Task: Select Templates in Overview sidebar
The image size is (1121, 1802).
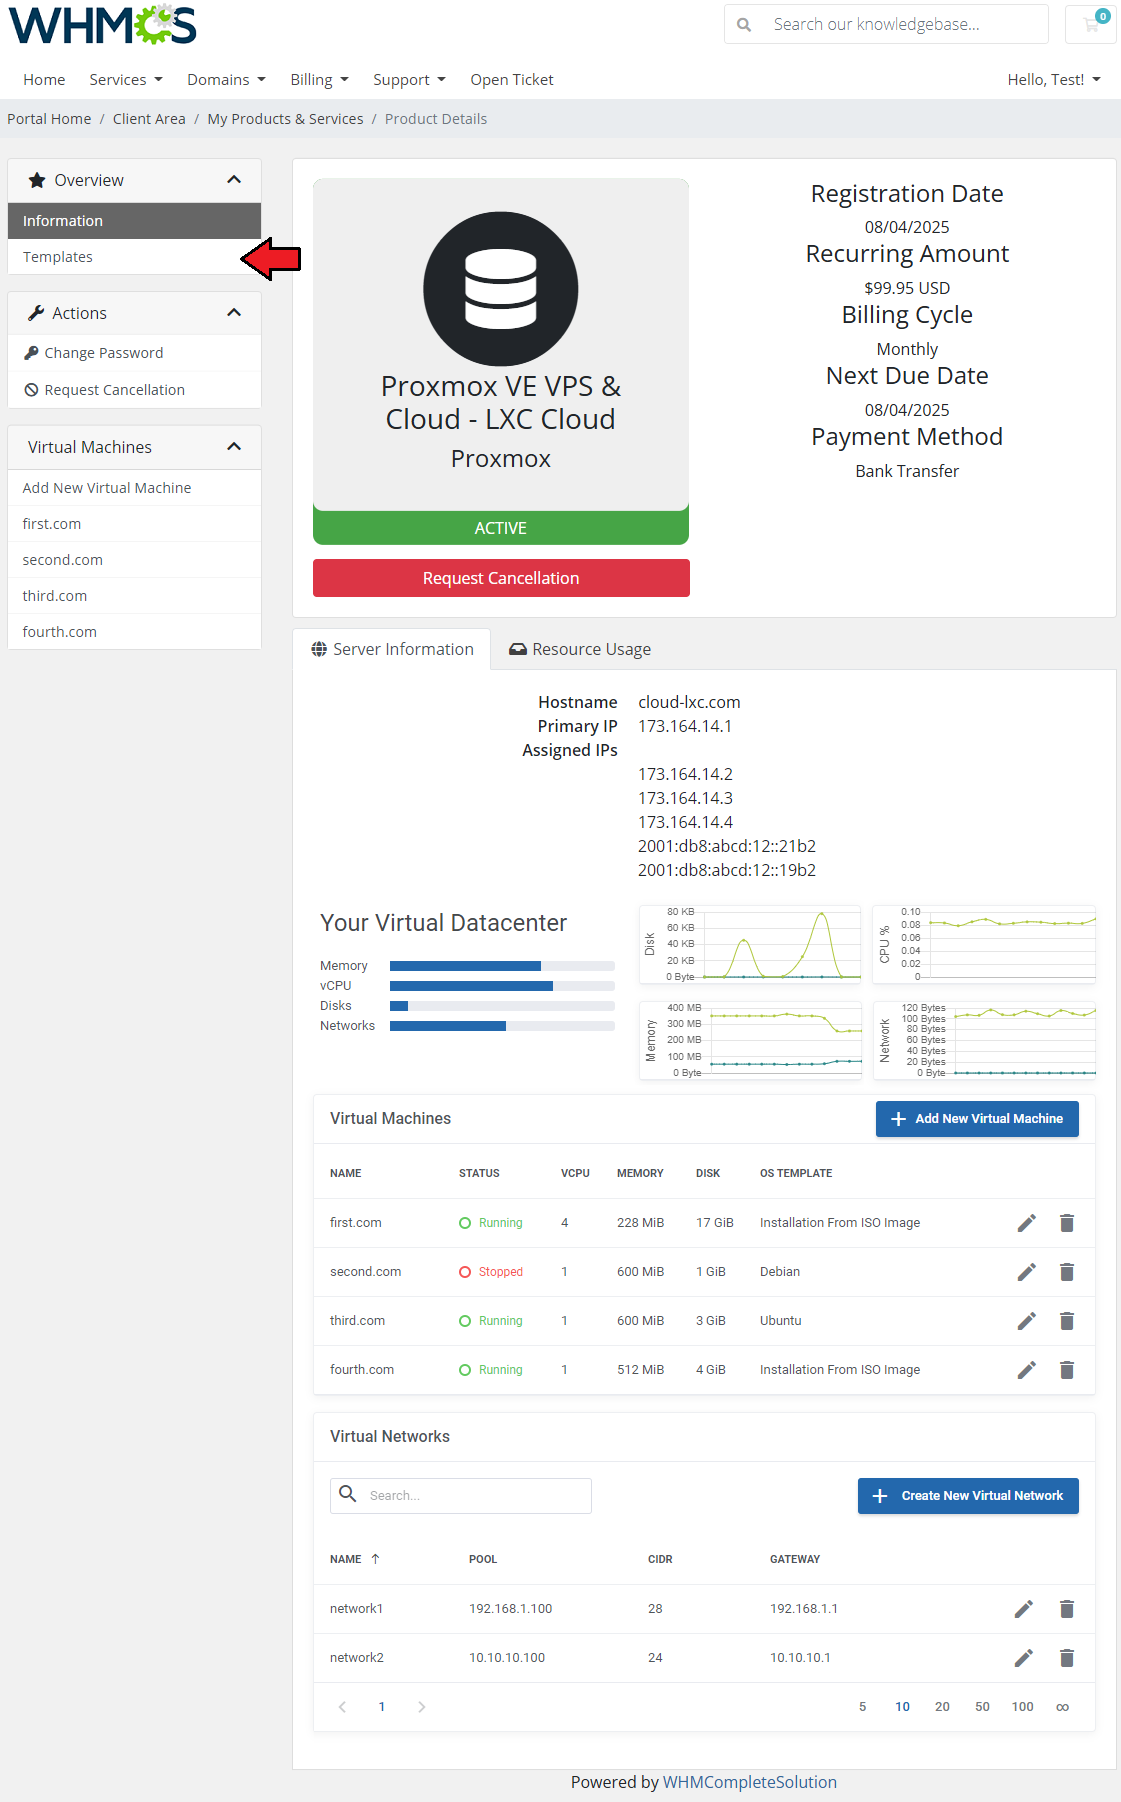Action: coord(134,257)
